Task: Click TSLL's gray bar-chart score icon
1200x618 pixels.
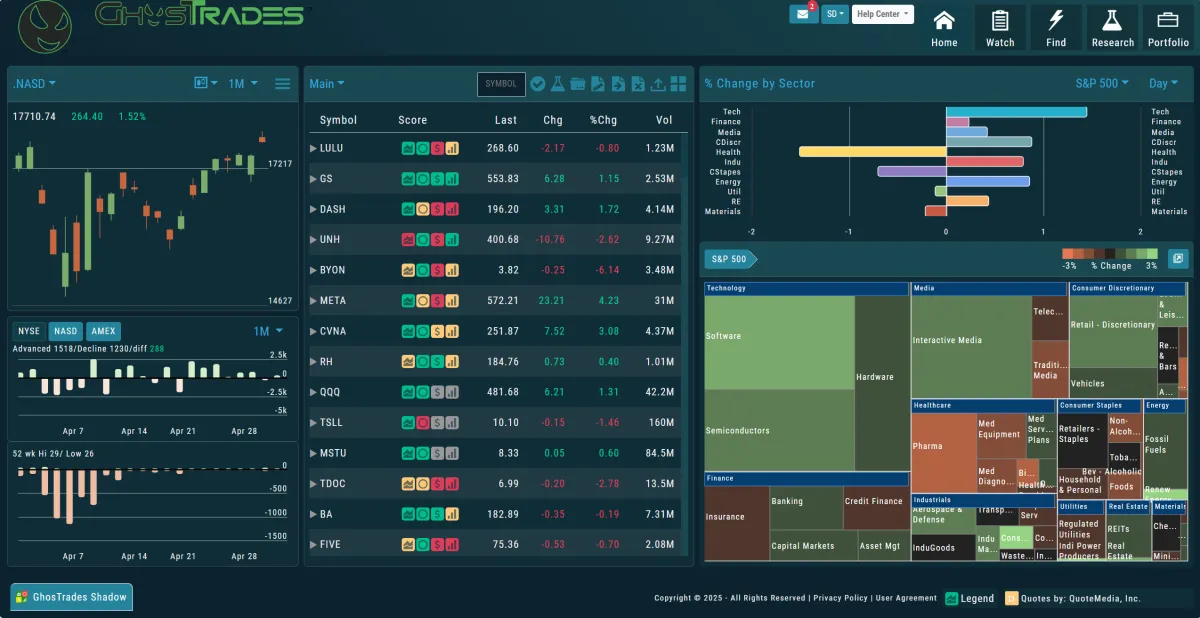Action: point(452,423)
